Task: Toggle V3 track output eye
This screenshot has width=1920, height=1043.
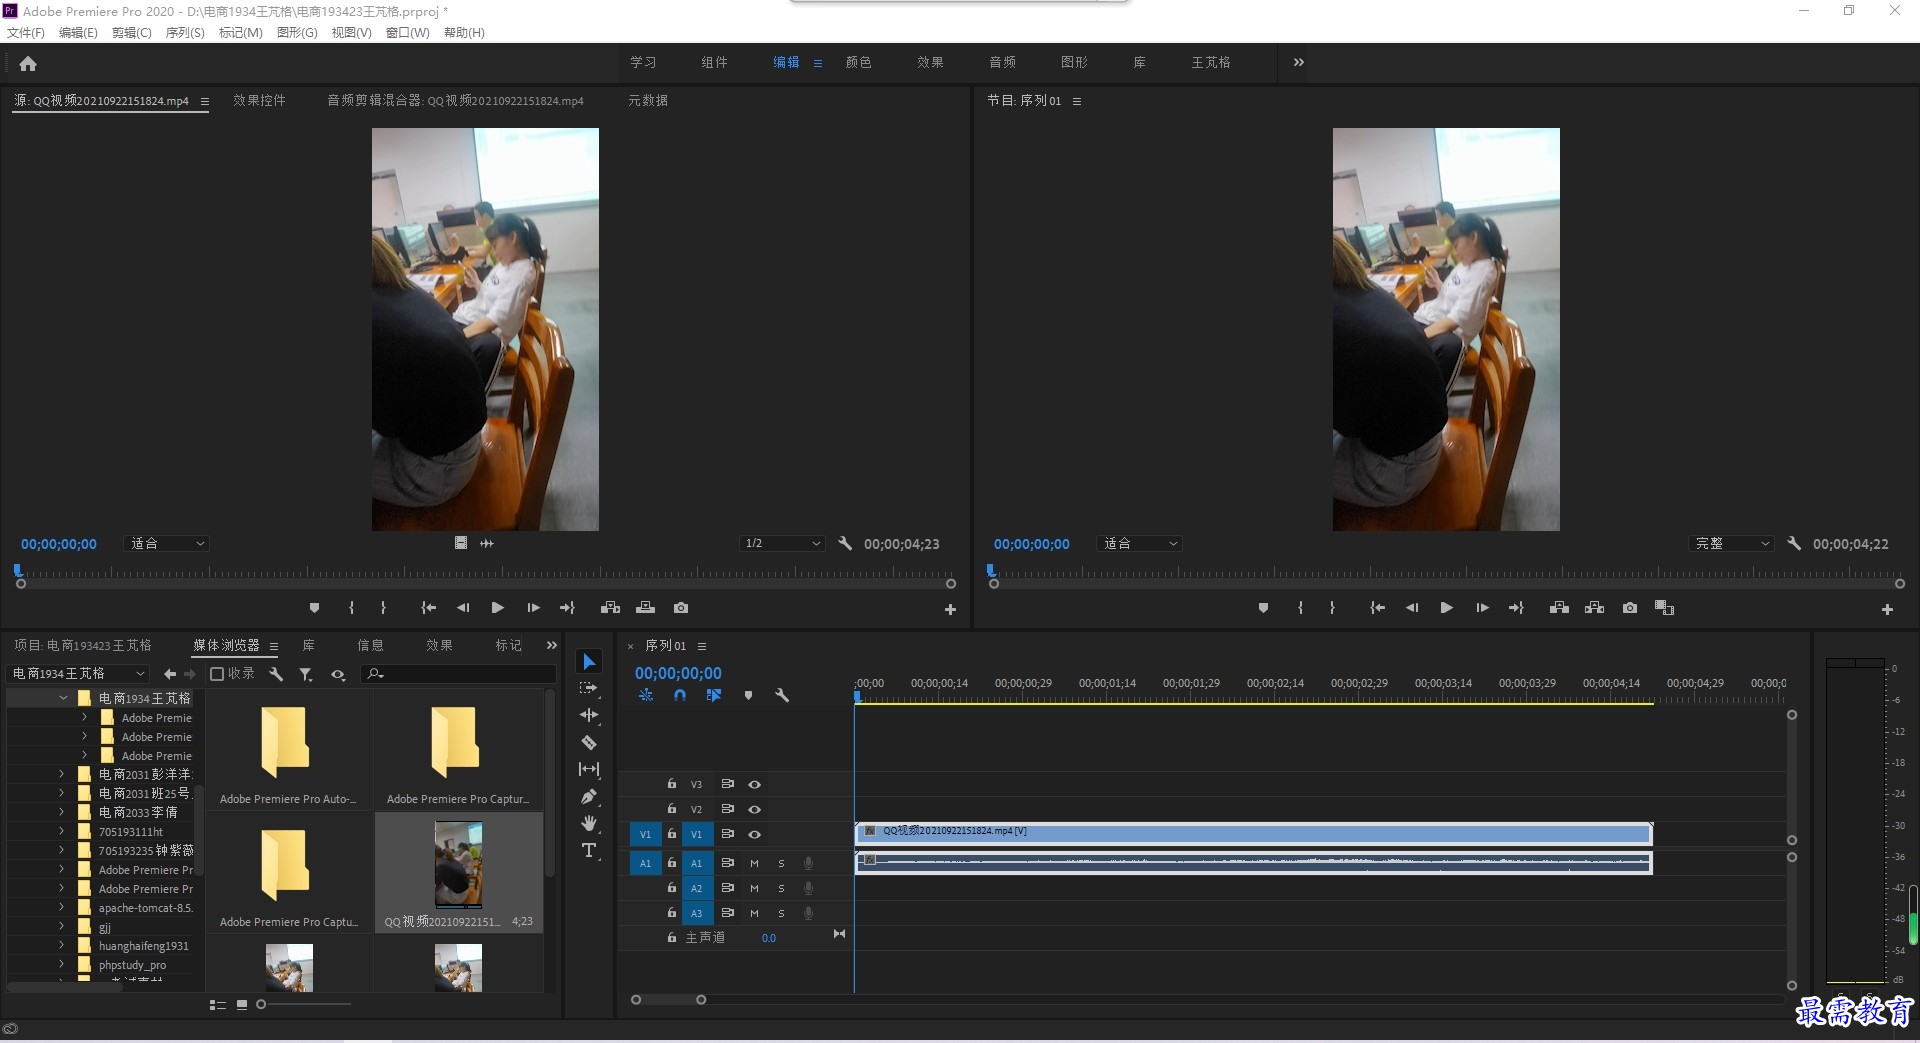Action: click(x=755, y=784)
